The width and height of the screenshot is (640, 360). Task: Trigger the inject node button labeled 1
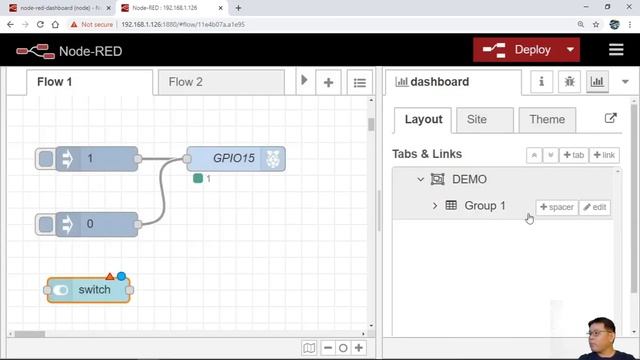pyautogui.click(x=45, y=159)
